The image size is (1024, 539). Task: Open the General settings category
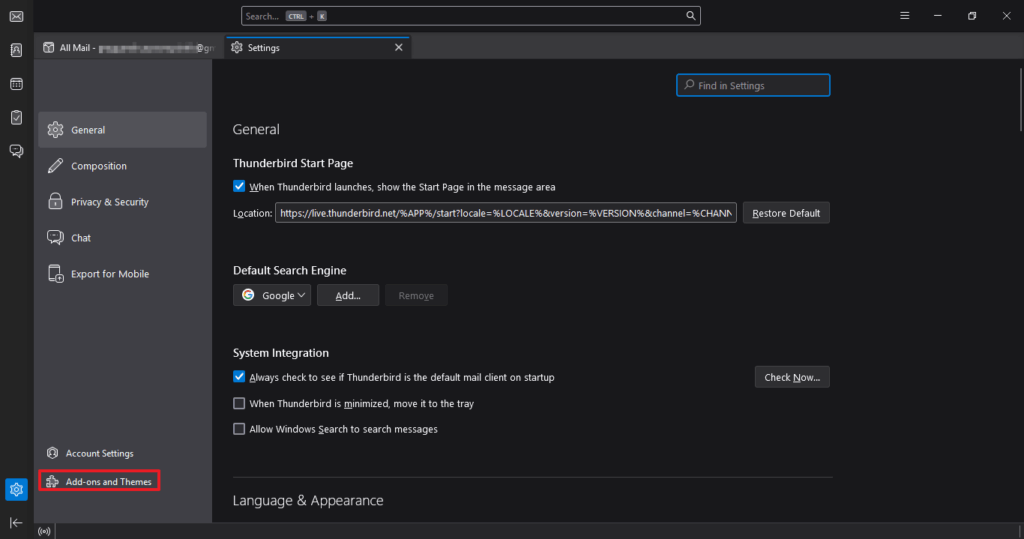pos(123,129)
